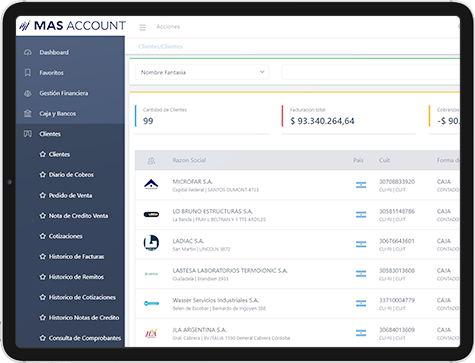Click Argentina flag in Wasser Servicios row

click(x=361, y=303)
